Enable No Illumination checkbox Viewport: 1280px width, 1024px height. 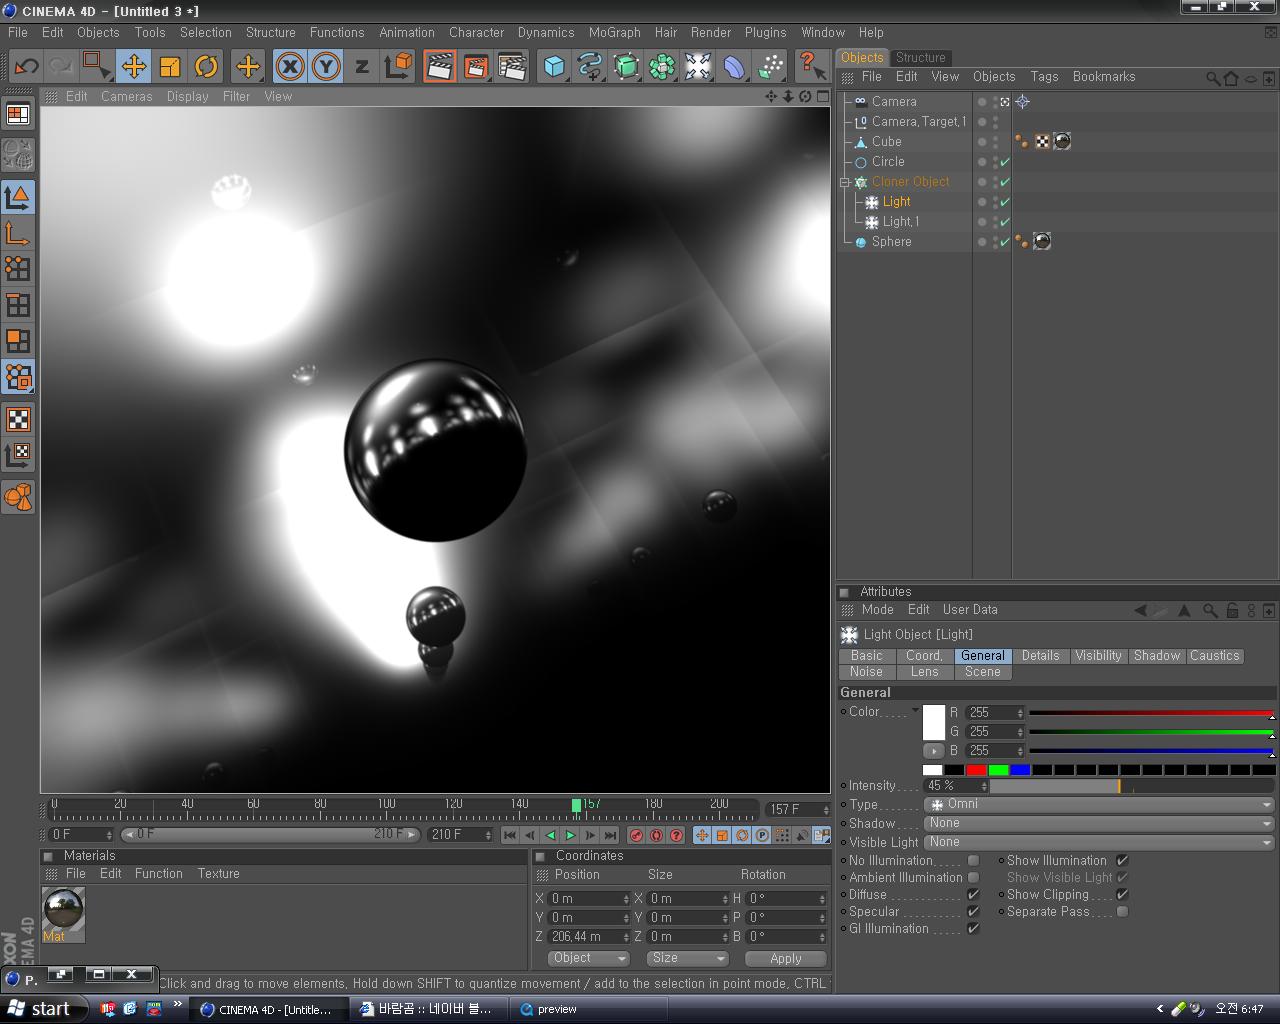point(973,860)
